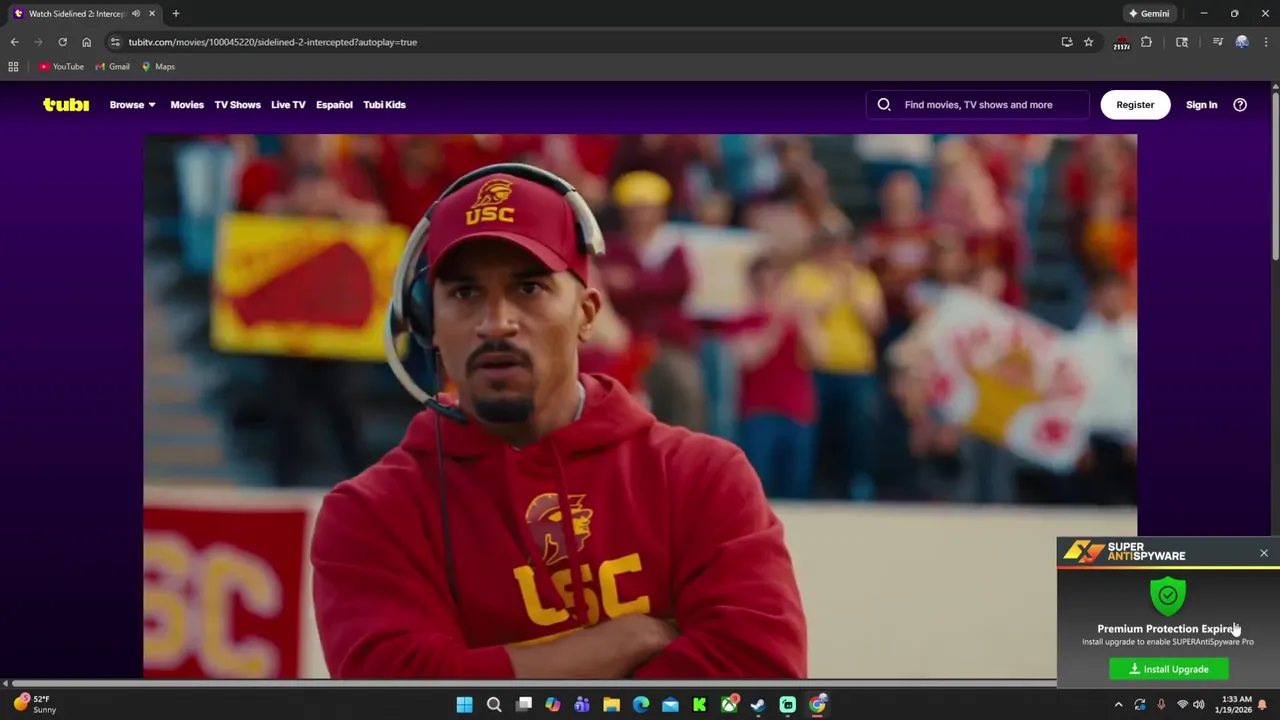This screenshot has width=1280, height=720.
Task: Click the SUPERAntiSpyware logo
Action: point(1124,551)
